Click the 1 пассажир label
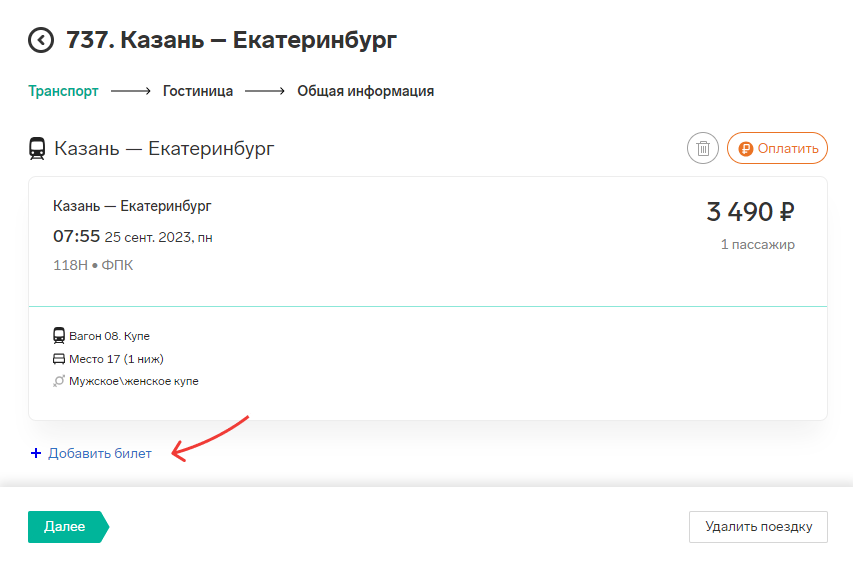This screenshot has height=566, width=853. pyautogui.click(x=758, y=244)
